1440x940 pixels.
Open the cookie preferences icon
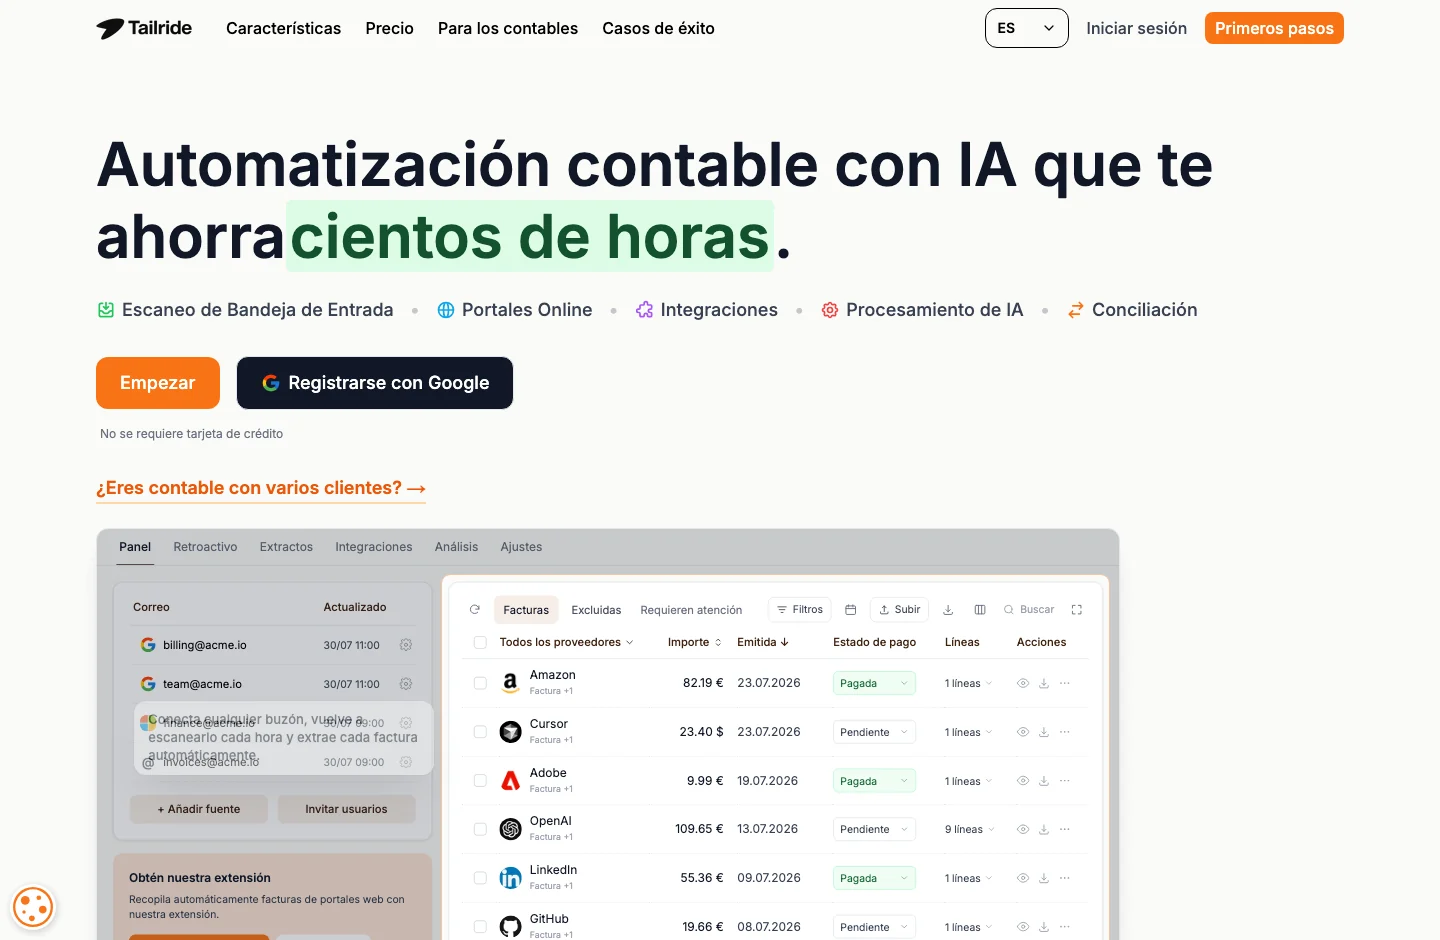pos(33,908)
